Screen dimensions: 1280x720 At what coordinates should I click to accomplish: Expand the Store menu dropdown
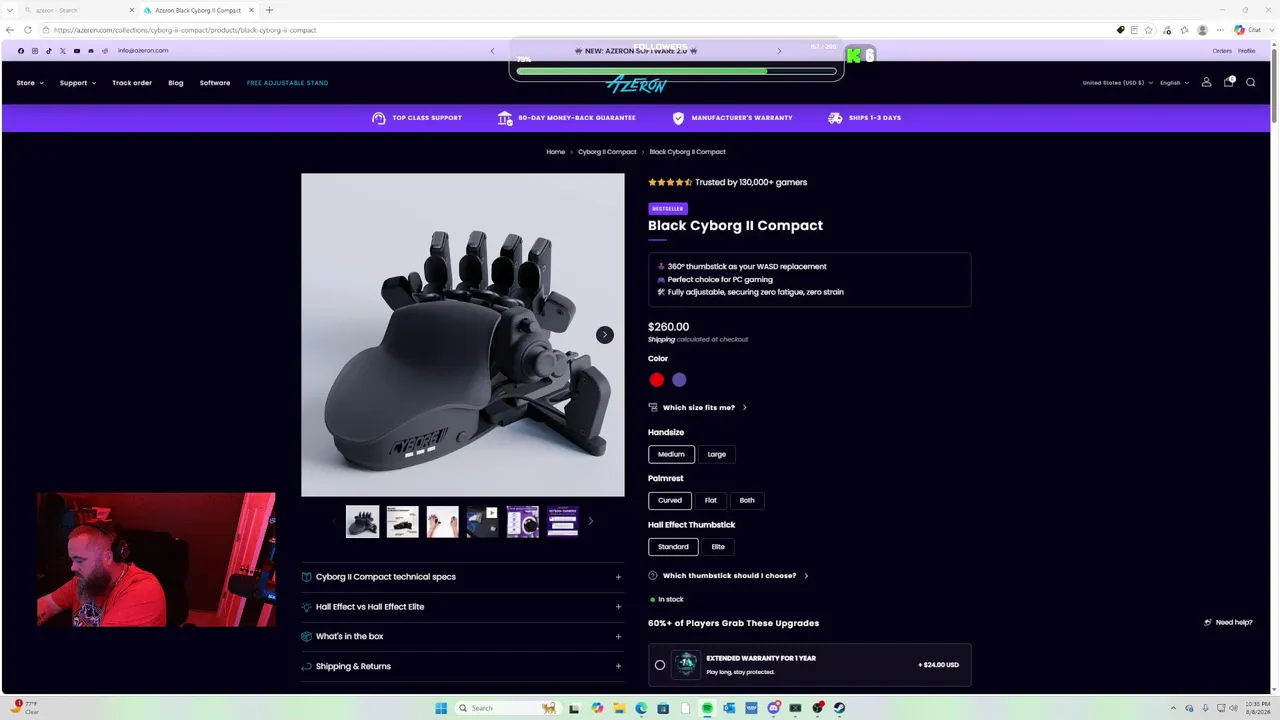tap(30, 83)
